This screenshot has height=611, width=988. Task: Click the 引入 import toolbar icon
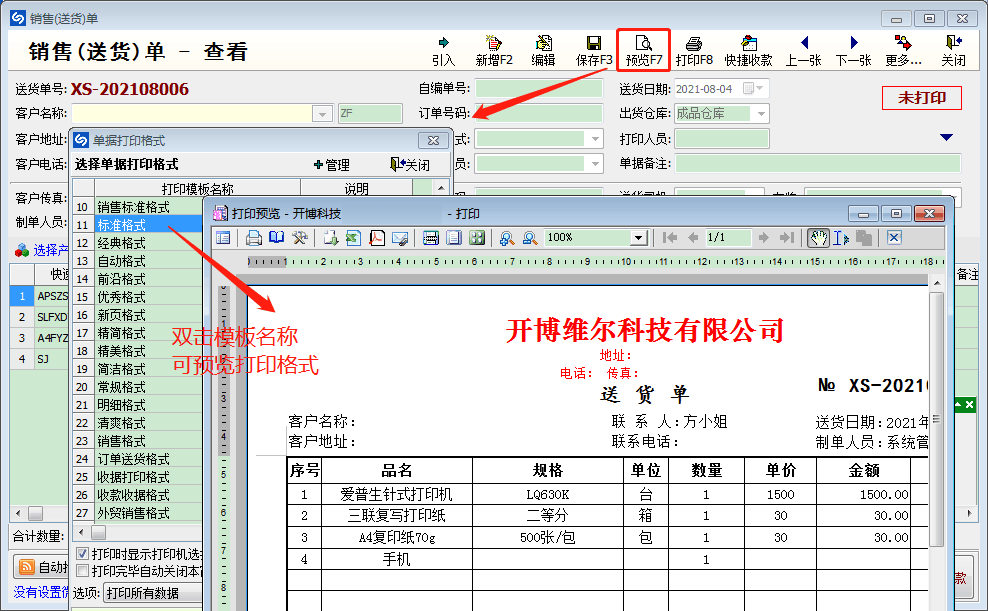[x=444, y=50]
